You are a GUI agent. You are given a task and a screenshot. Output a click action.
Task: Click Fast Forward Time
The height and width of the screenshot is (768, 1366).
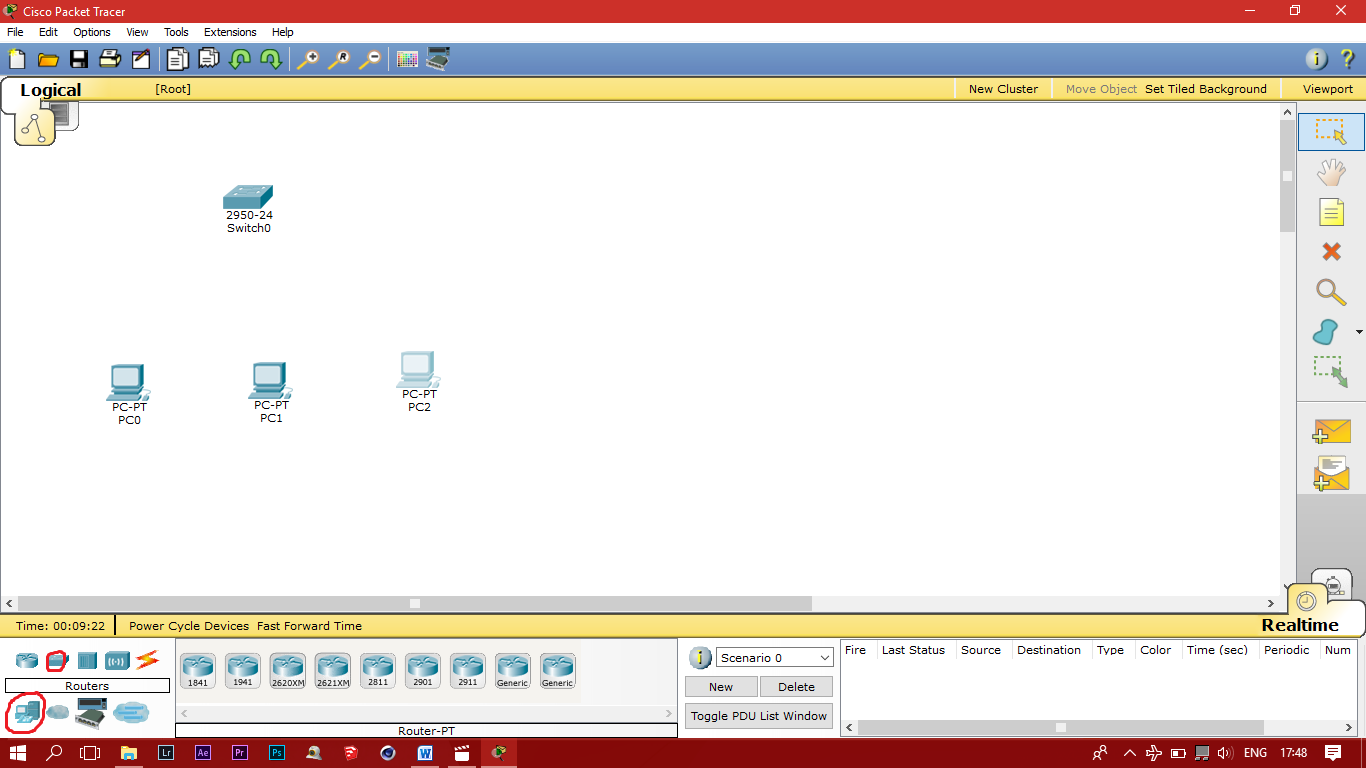pyautogui.click(x=309, y=626)
